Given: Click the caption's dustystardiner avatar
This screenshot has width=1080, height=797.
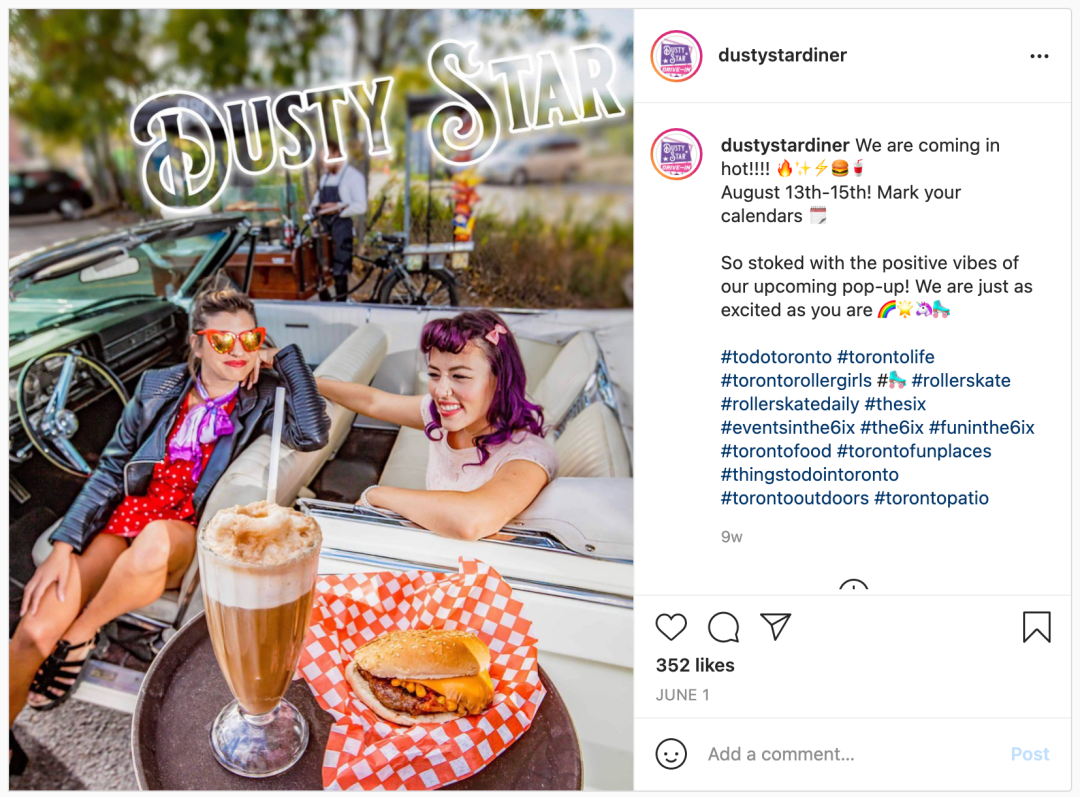Looking at the screenshot, I should [x=676, y=154].
